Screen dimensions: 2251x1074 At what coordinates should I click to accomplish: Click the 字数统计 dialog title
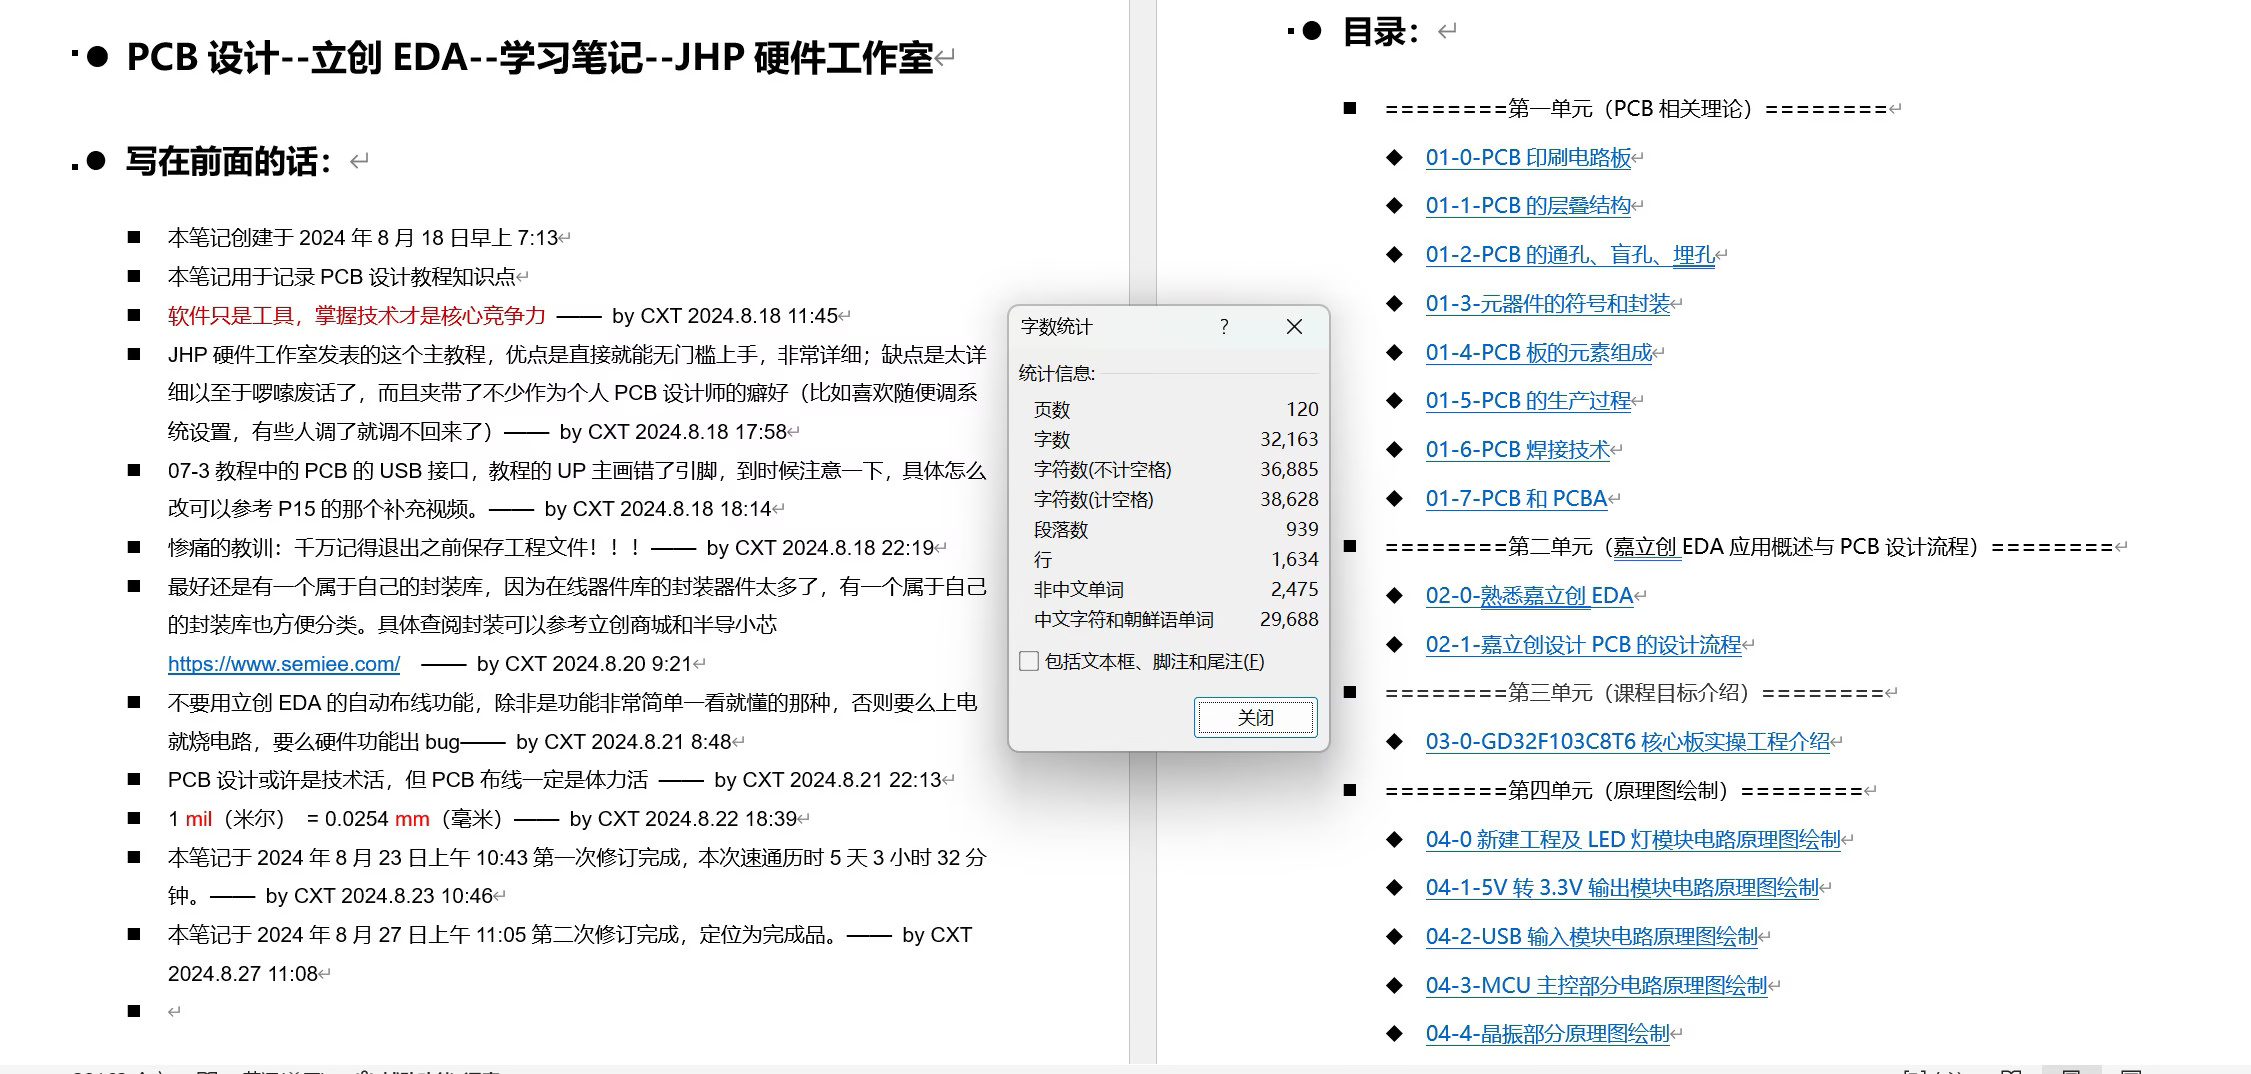tap(1056, 327)
